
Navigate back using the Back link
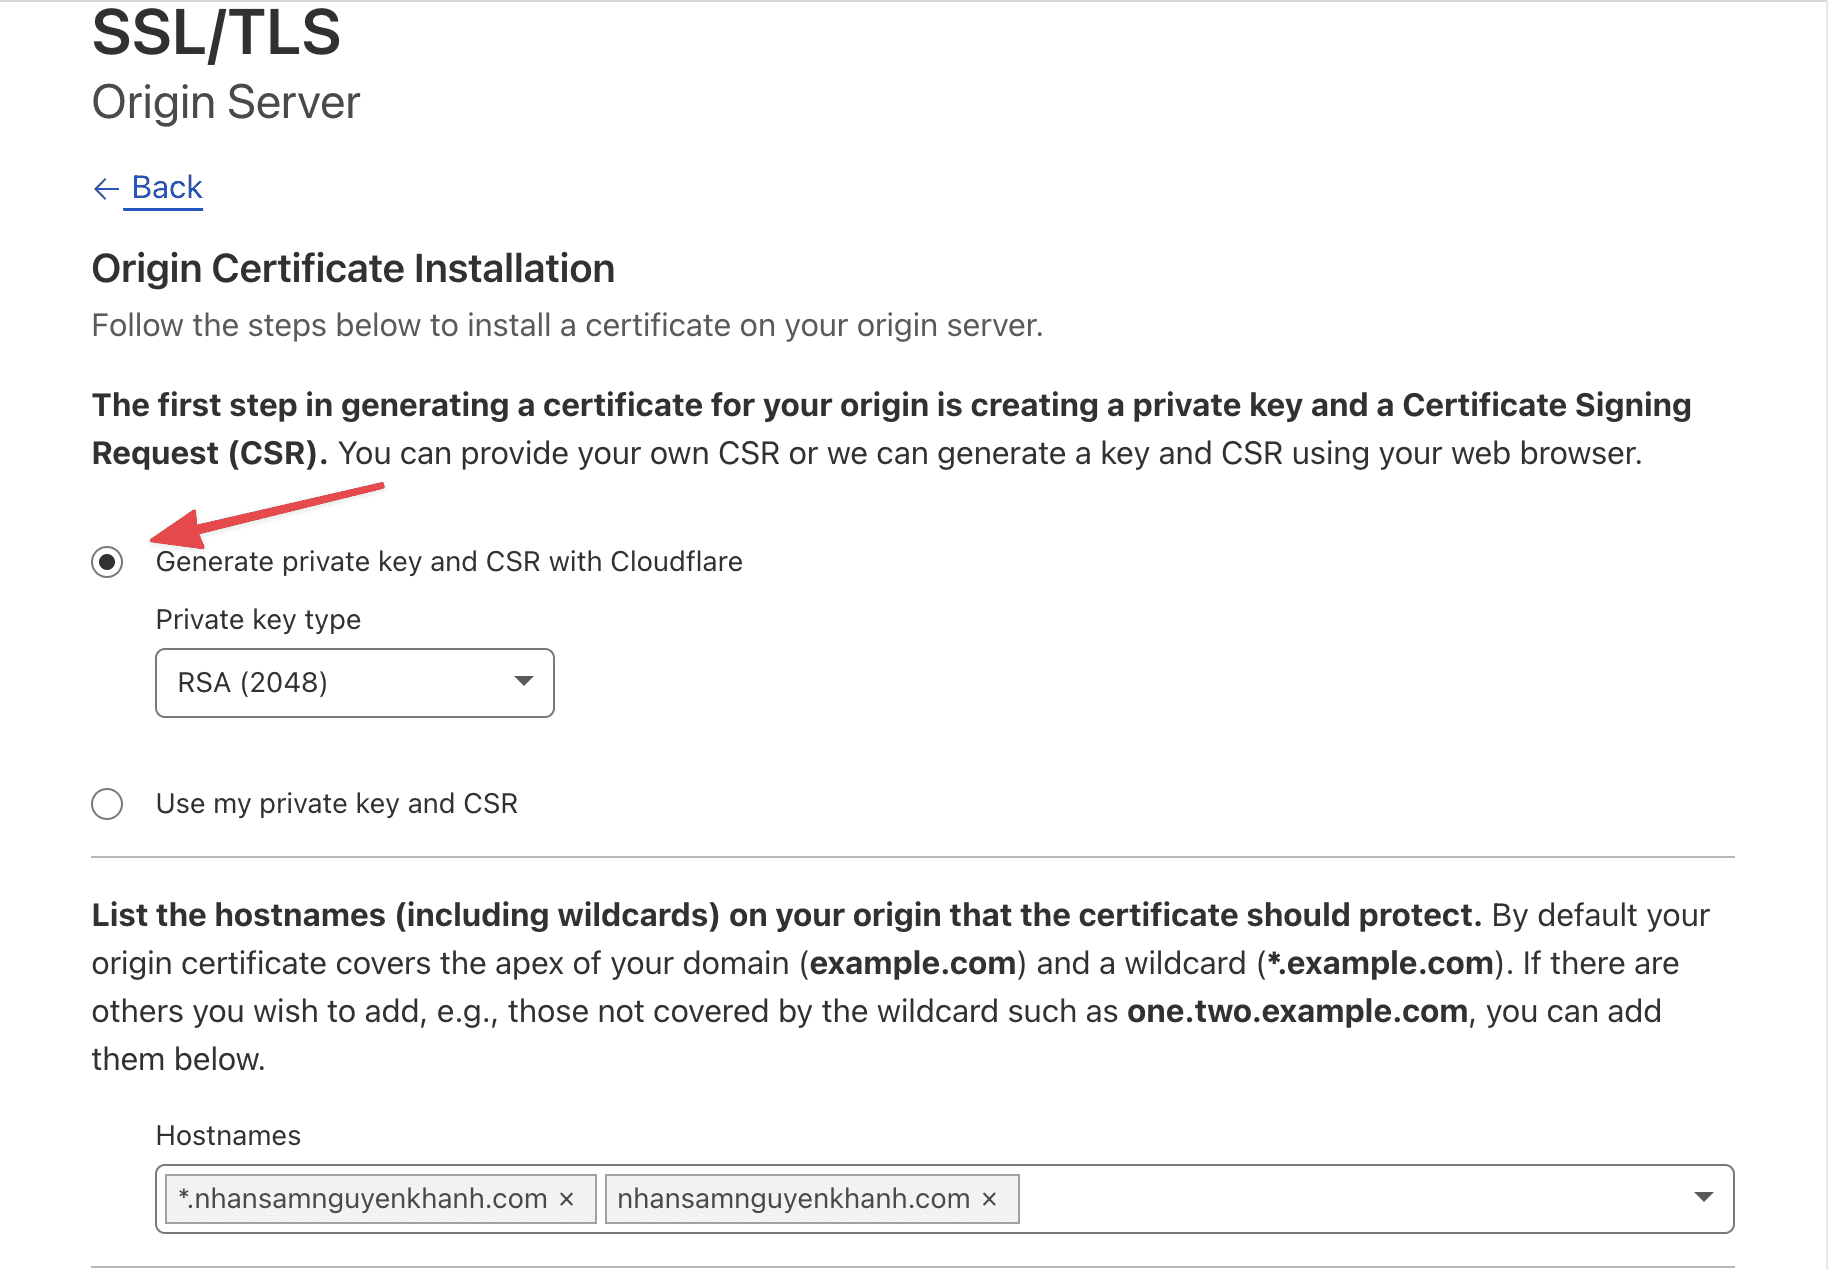pos(164,187)
